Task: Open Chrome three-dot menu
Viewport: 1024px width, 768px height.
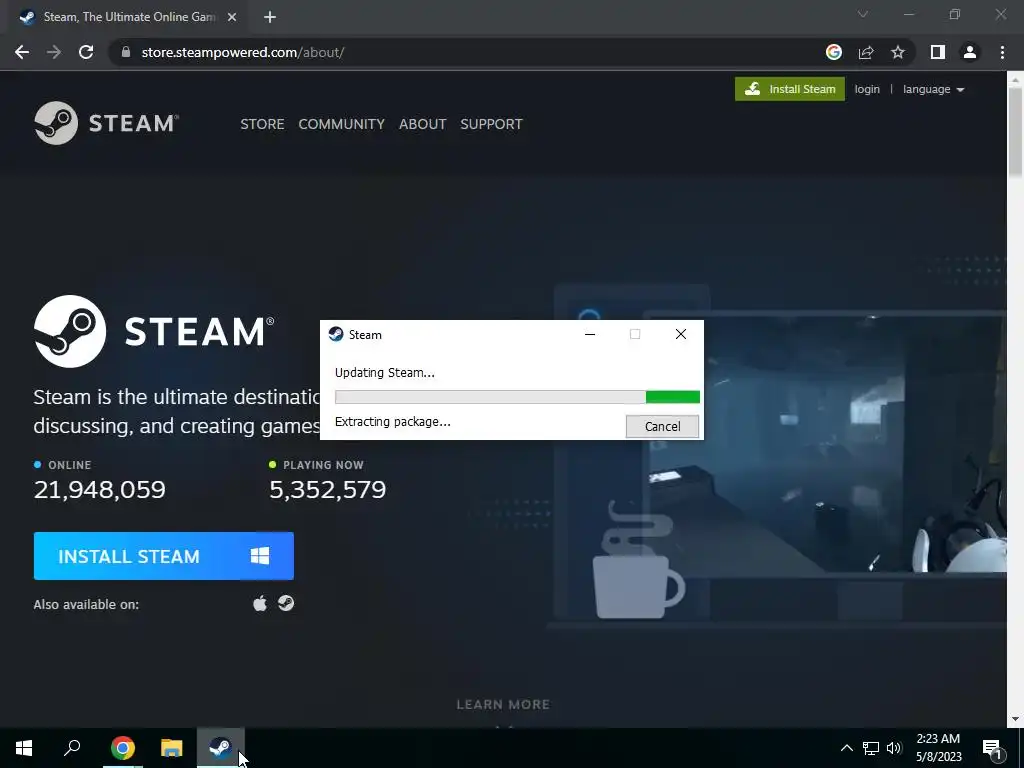Action: point(1002,52)
